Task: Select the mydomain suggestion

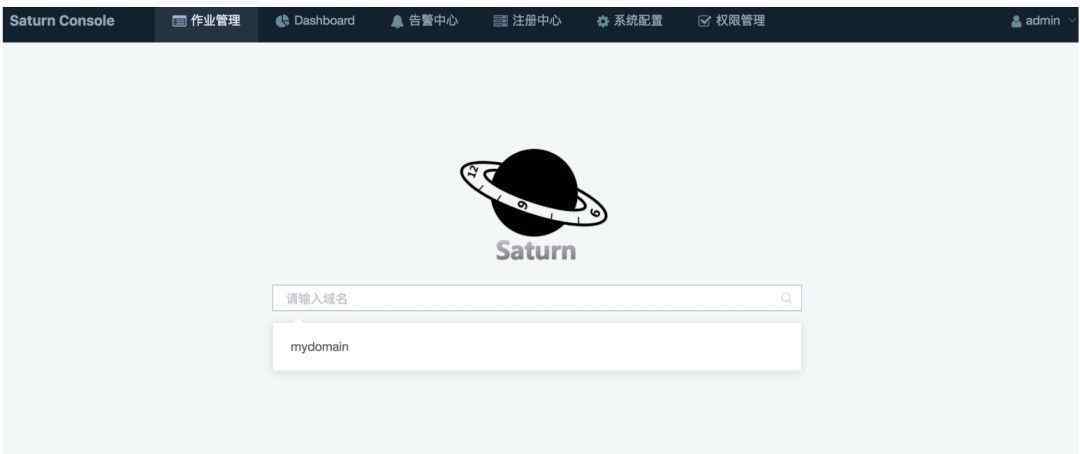Action: click(x=537, y=347)
